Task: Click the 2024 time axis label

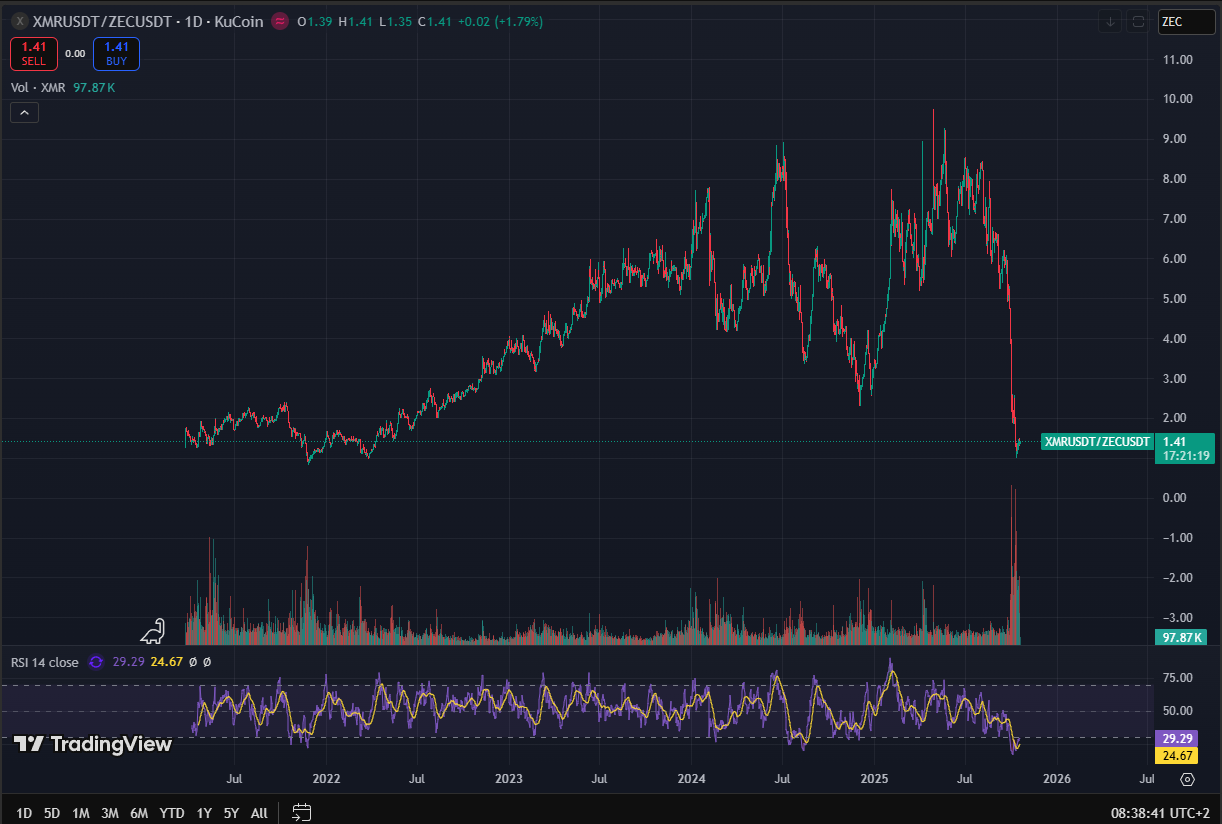Action: coord(692,779)
